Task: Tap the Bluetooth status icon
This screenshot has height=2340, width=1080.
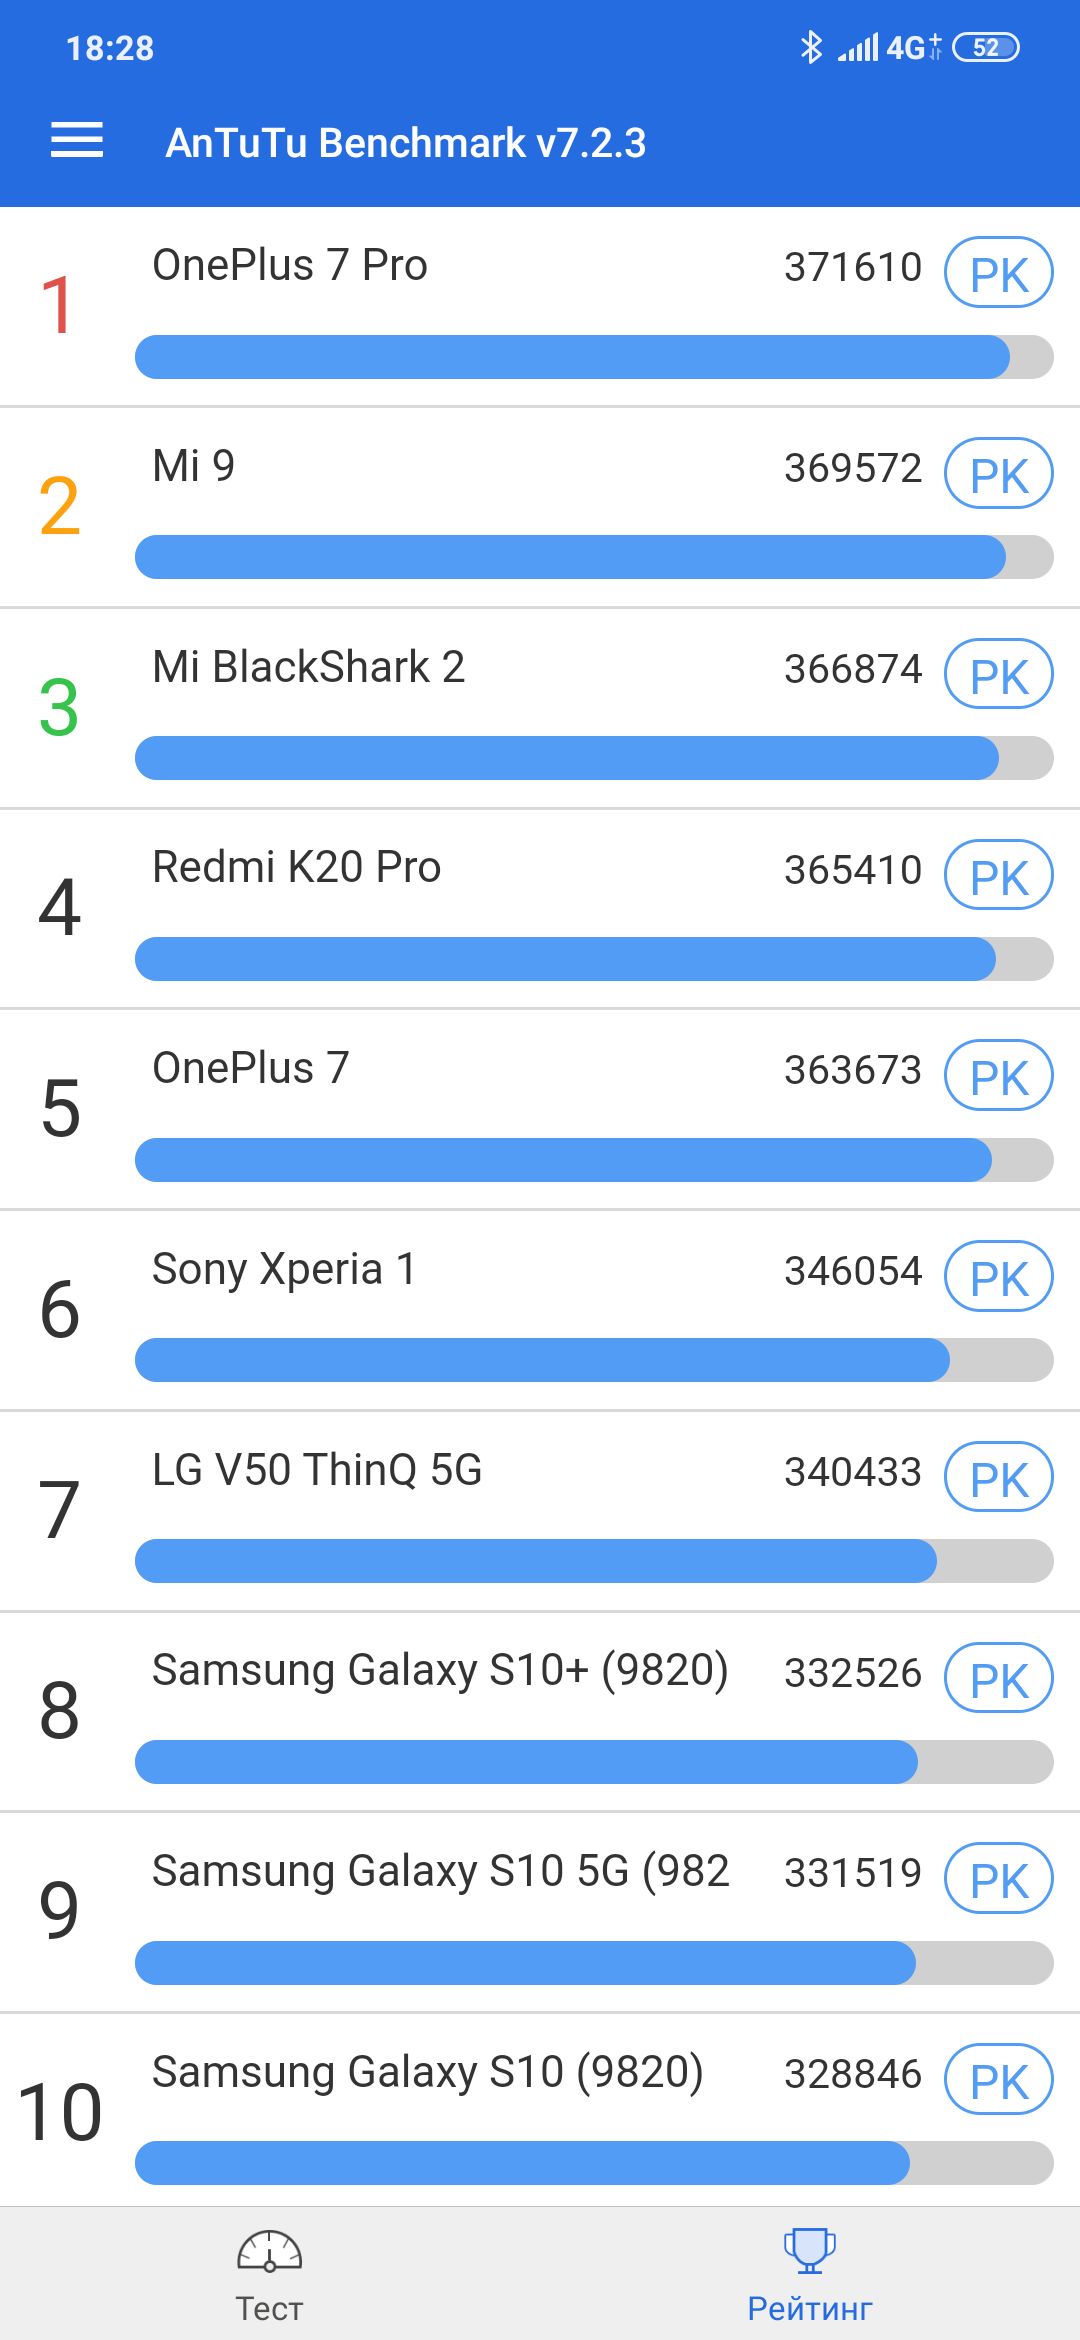Action: [x=811, y=47]
